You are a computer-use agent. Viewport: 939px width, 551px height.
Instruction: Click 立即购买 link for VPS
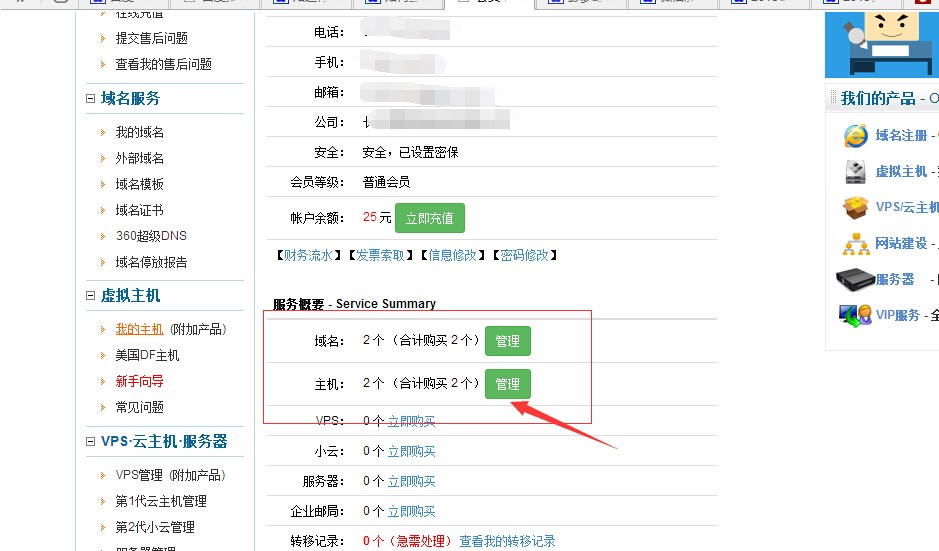pyautogui.click(x=411, y=422)
